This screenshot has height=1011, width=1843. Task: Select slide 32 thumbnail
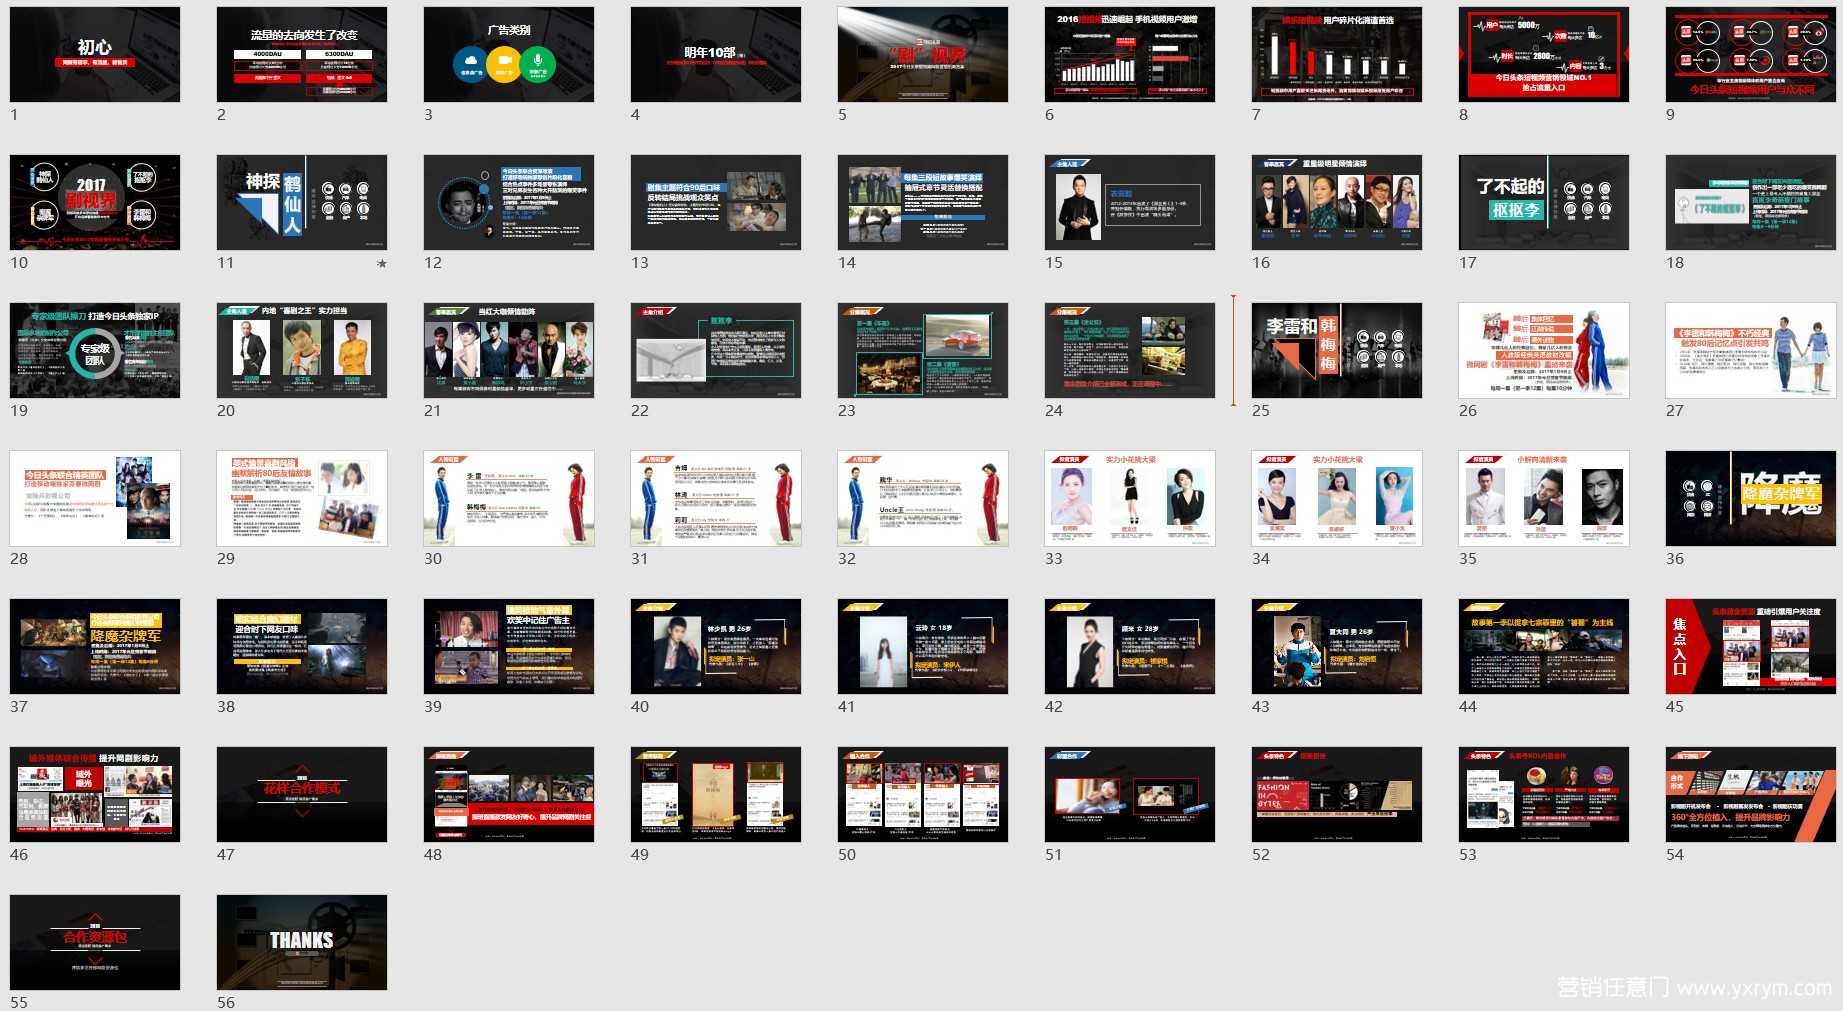(923, 498)
